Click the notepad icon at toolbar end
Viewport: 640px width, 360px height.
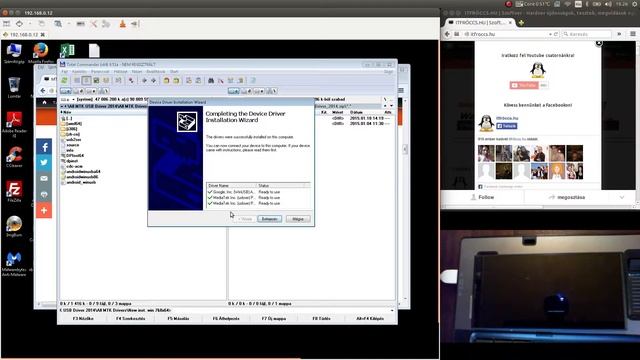point(253,80)
